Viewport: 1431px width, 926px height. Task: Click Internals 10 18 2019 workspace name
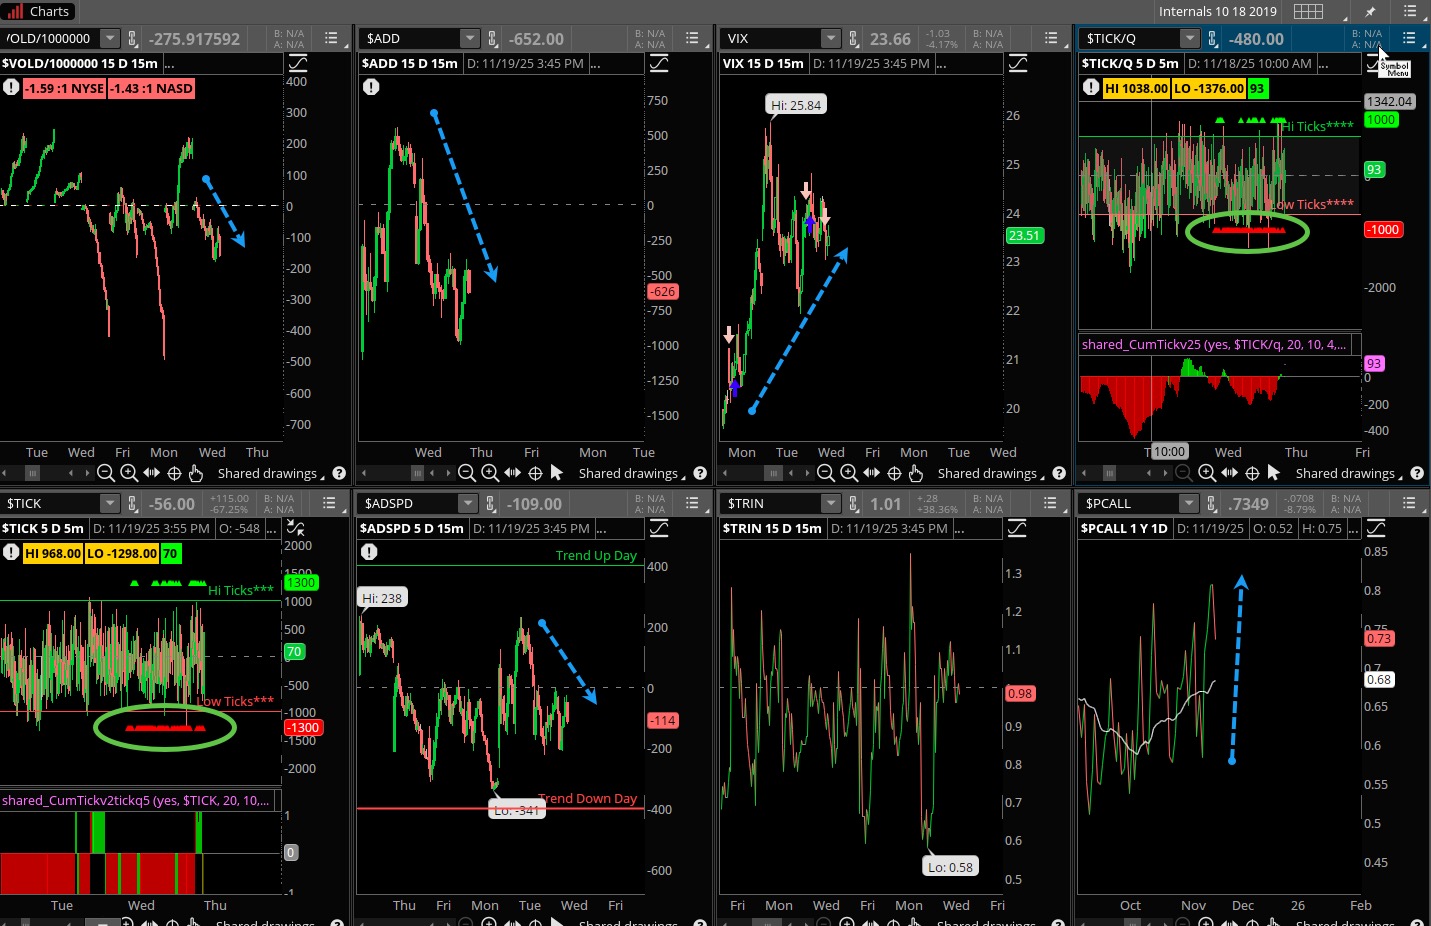click(1217, 11)
